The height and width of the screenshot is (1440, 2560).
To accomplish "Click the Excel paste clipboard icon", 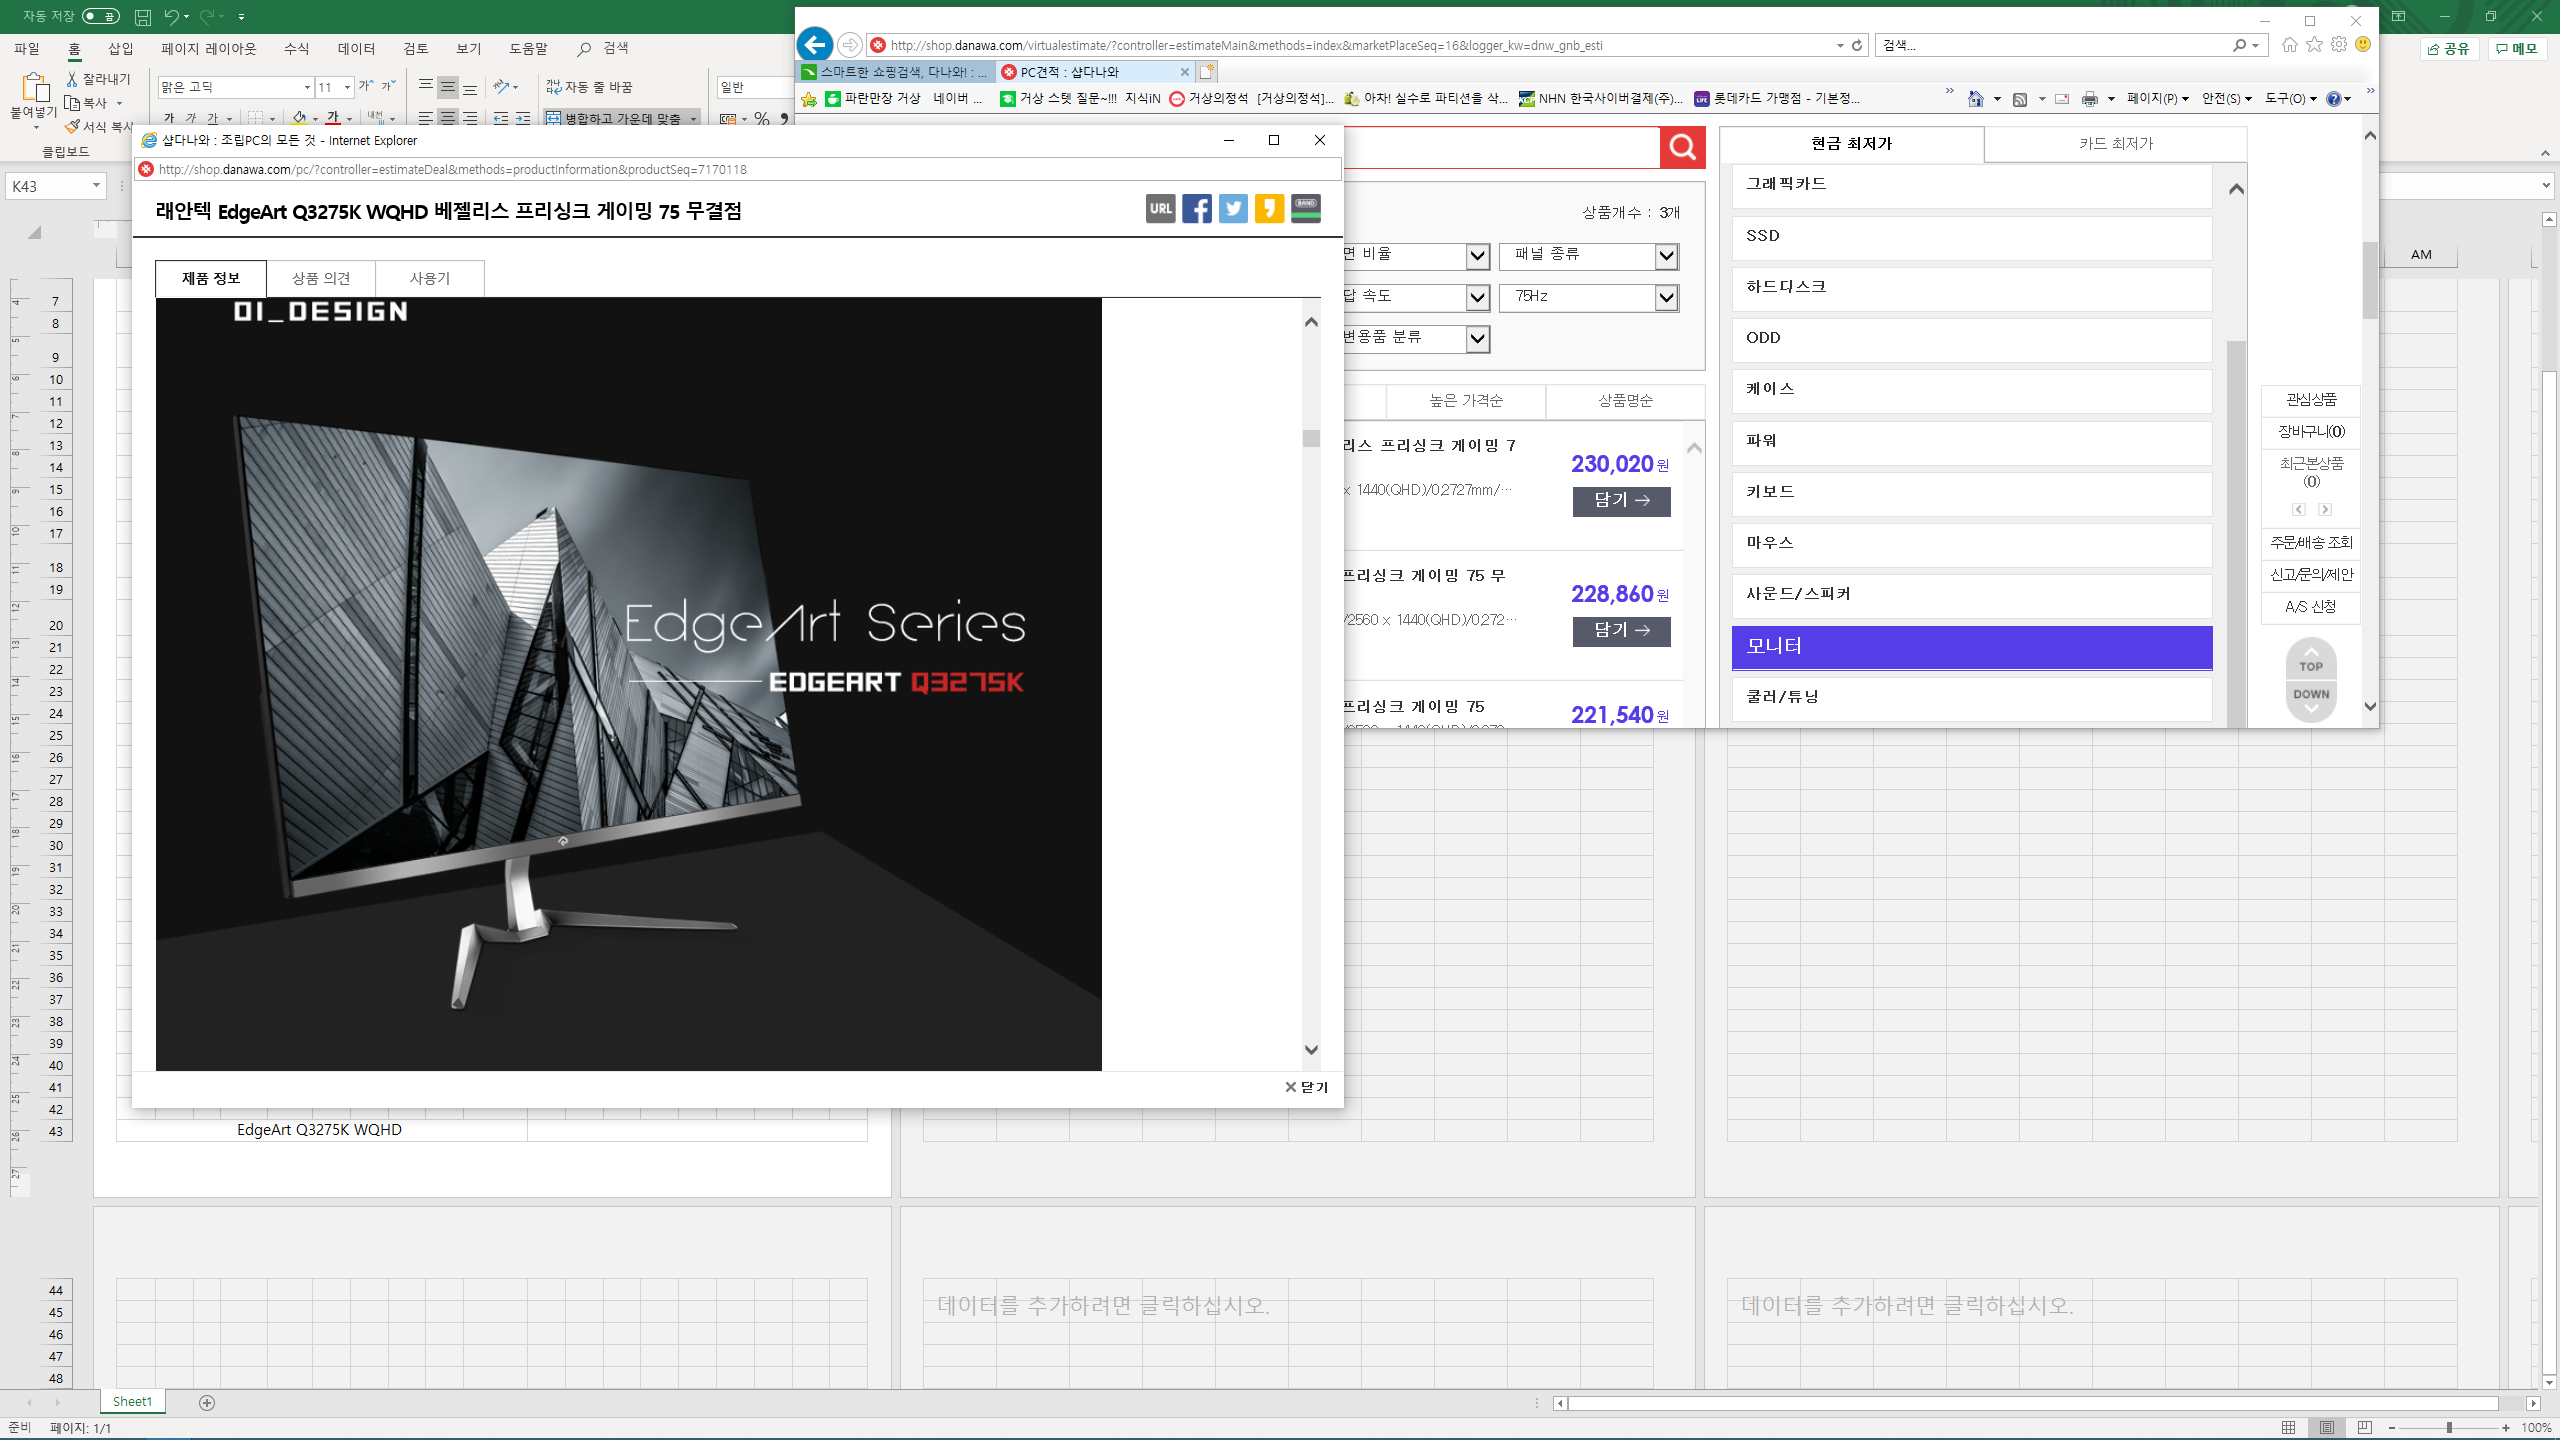I will (34, 88).
